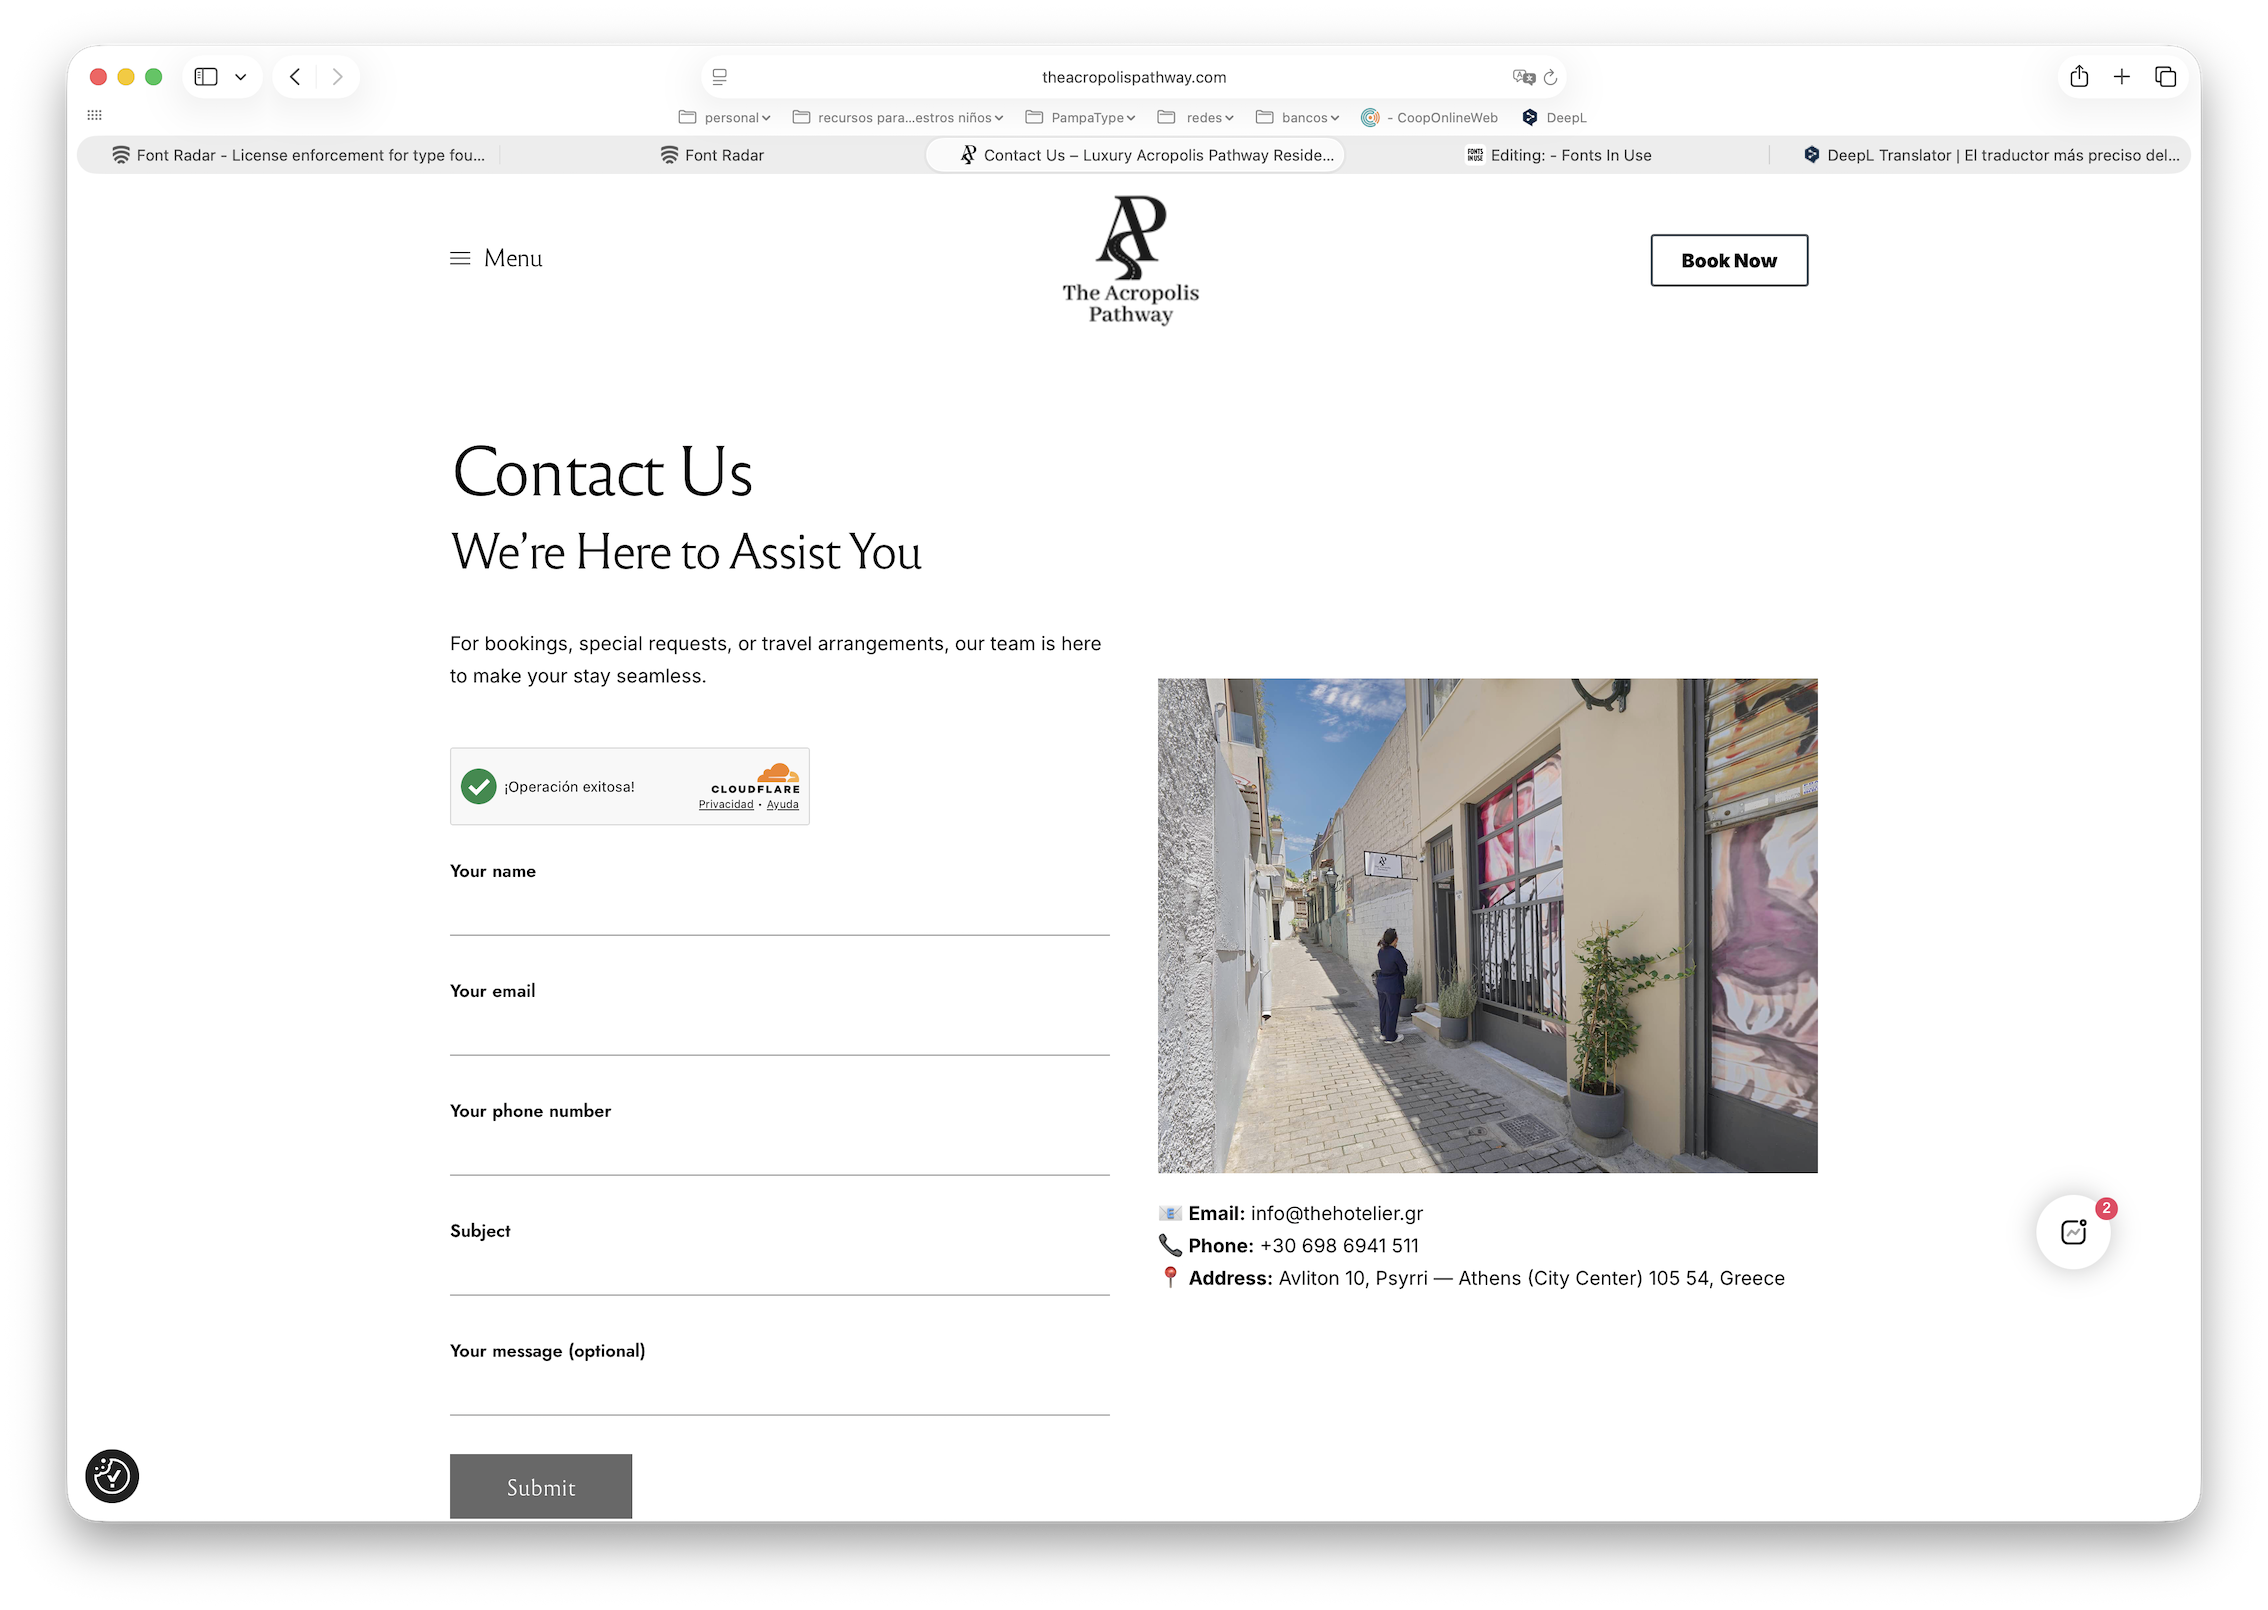Open the Share menu icon

[2079, 77]
